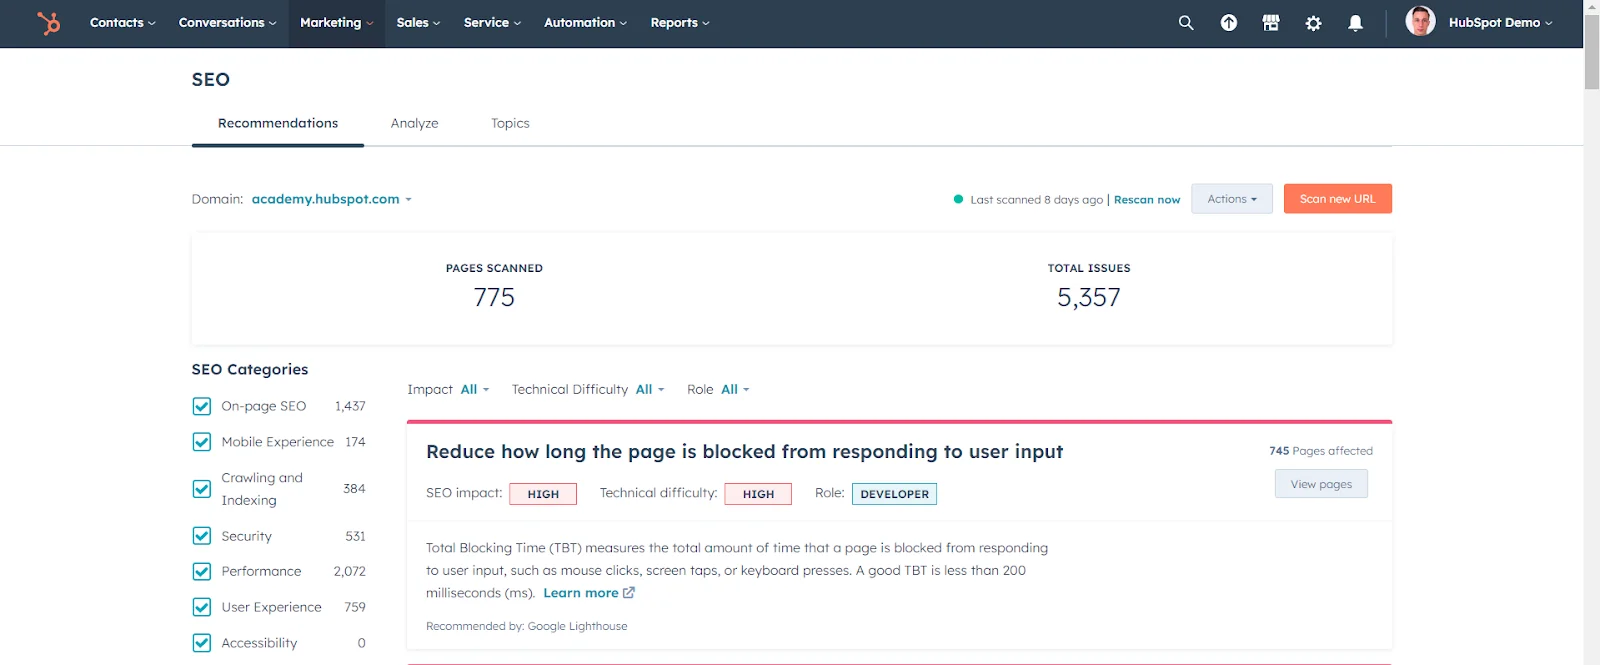Click the SEO impact HIGH tag

point(543,494)
